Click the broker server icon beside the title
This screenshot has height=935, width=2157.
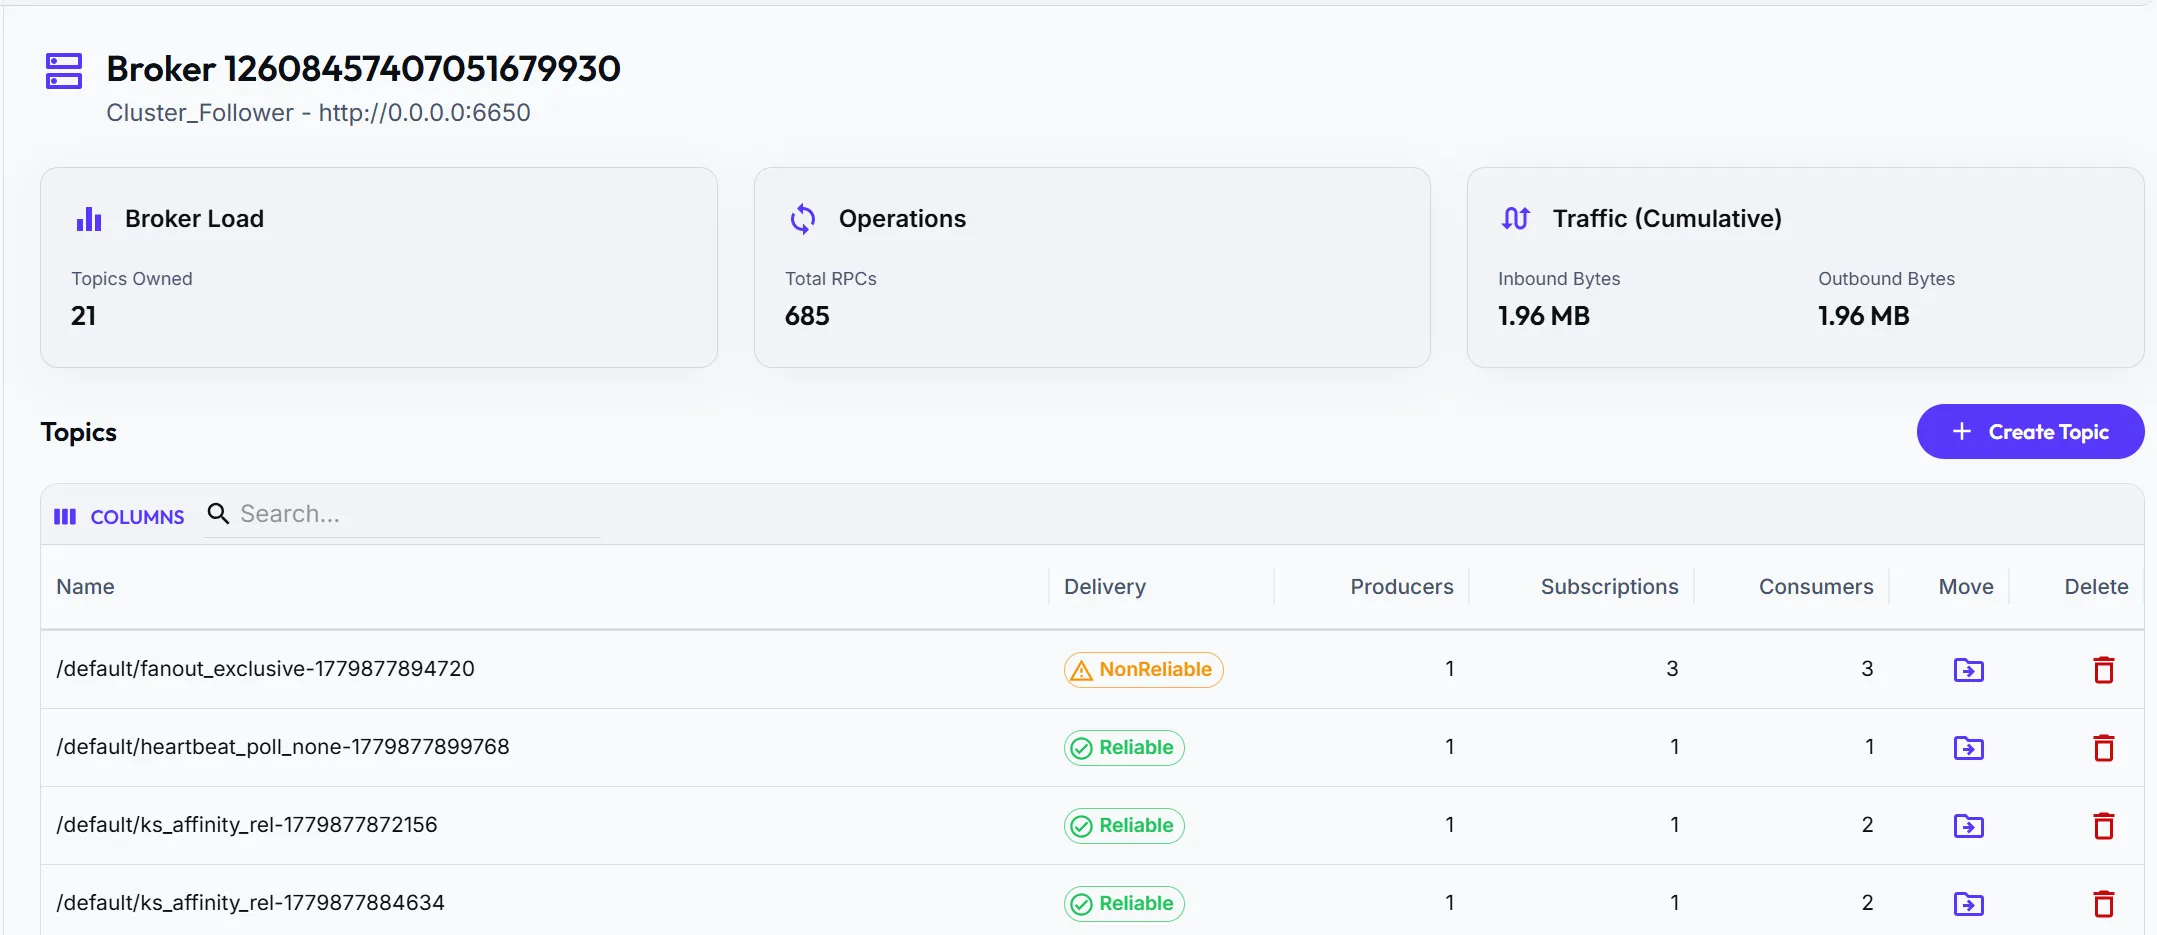click(x=64, y=71)
